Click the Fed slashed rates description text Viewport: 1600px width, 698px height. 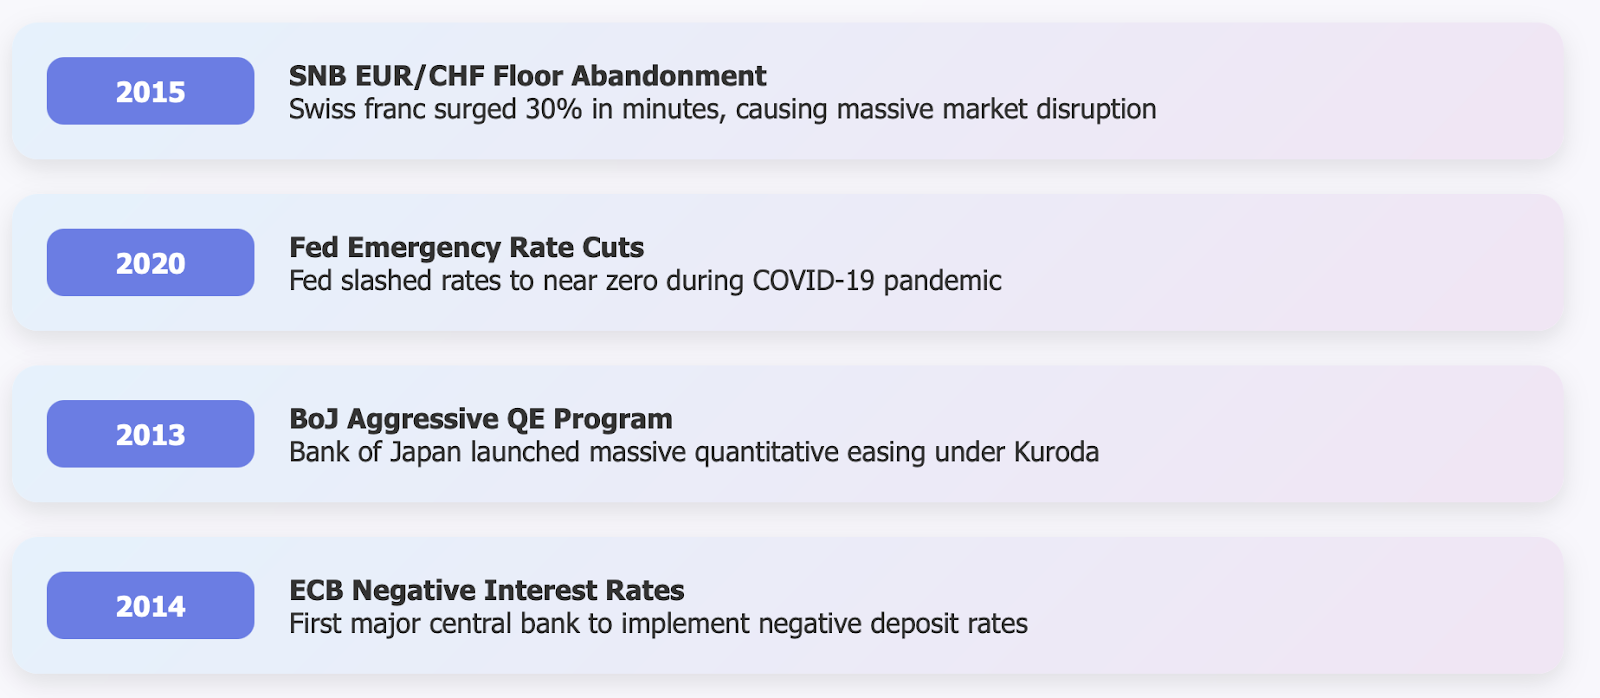pyautogui.click(x=645, y=281)
